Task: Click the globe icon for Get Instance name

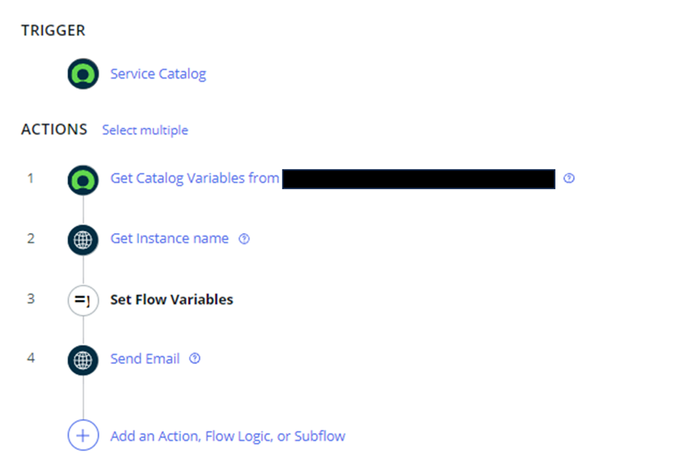Action: 83,240
